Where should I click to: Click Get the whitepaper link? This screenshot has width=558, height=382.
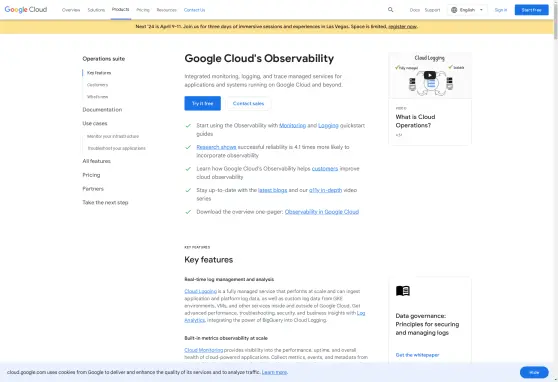[417, 355]
